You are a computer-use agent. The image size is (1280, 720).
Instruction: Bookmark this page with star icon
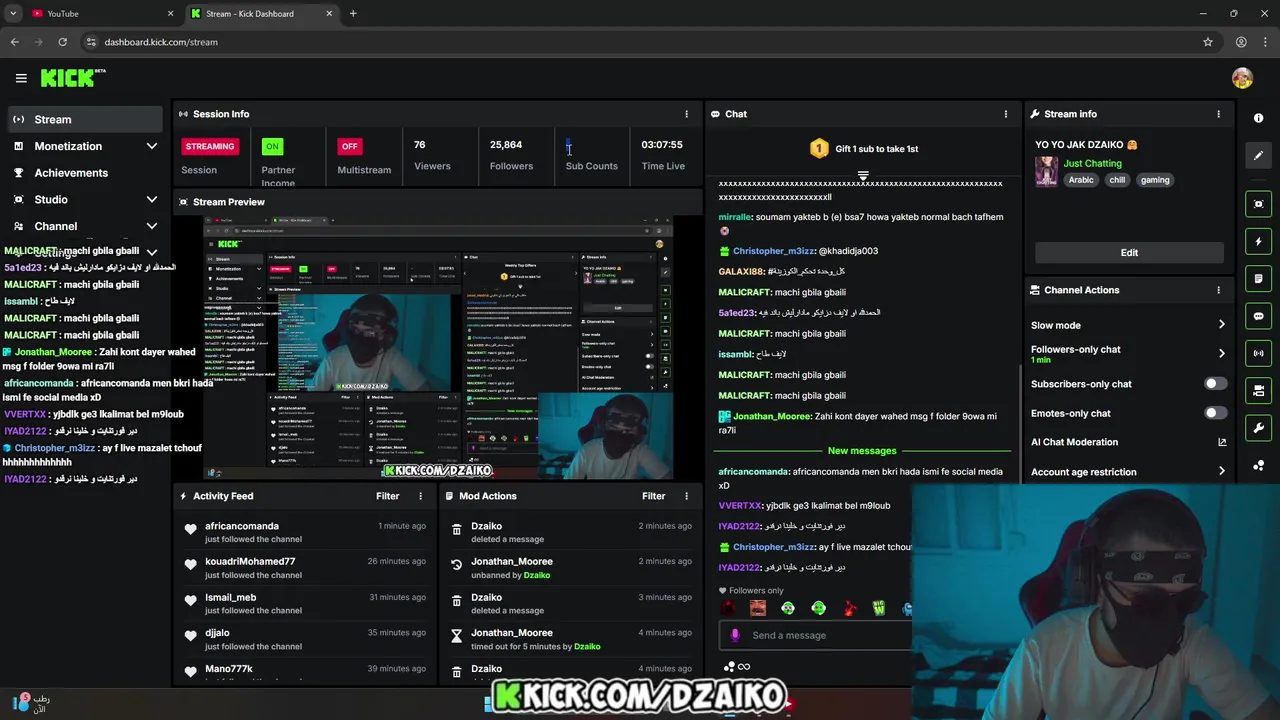1208,42
